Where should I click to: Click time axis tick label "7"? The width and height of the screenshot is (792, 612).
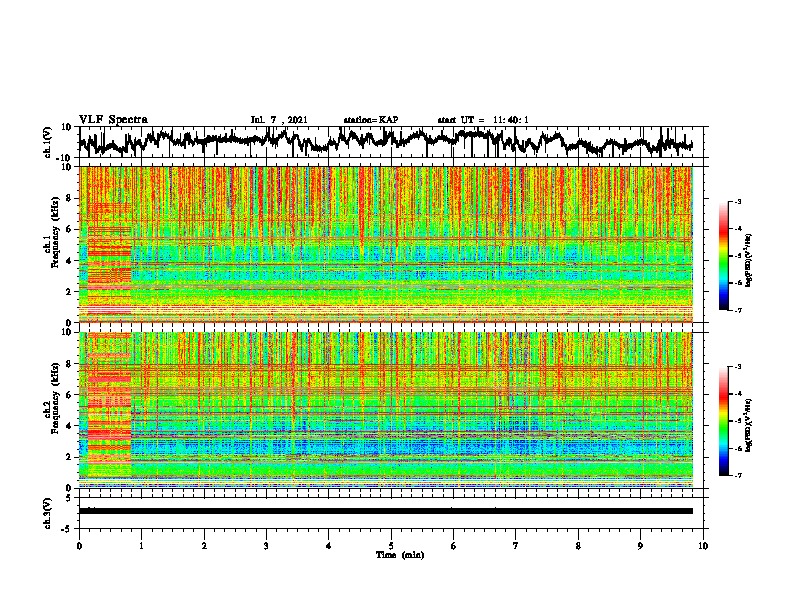pos(516,546)
